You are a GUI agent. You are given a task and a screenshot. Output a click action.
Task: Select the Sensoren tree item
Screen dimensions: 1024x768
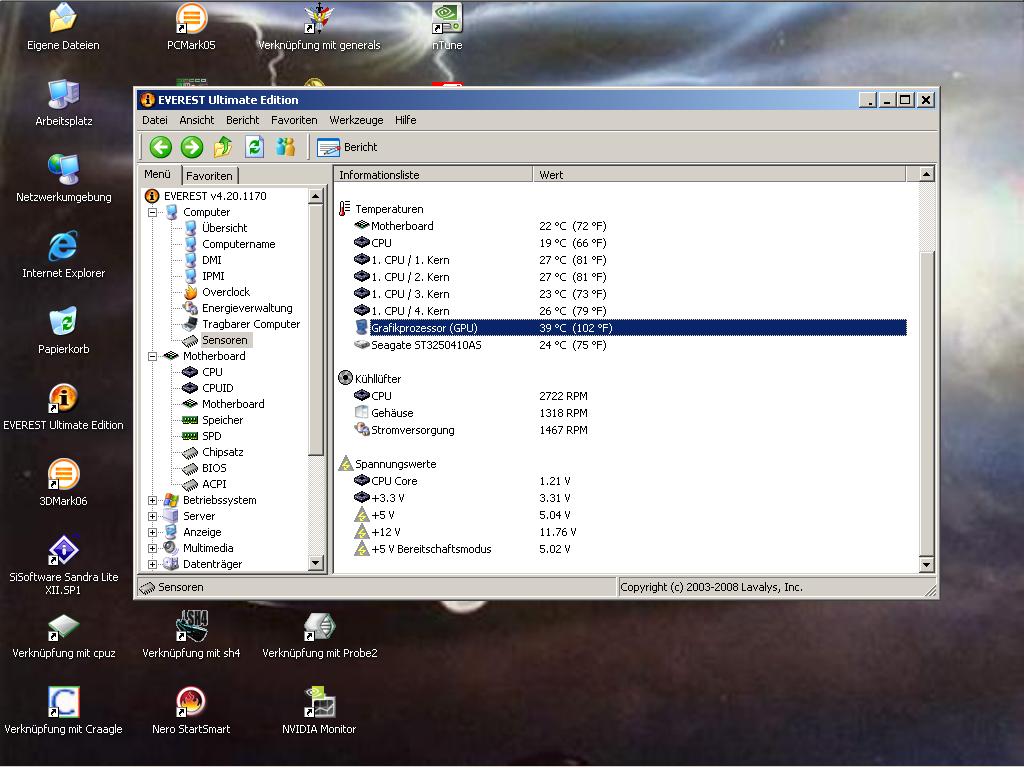click(224, 340)
